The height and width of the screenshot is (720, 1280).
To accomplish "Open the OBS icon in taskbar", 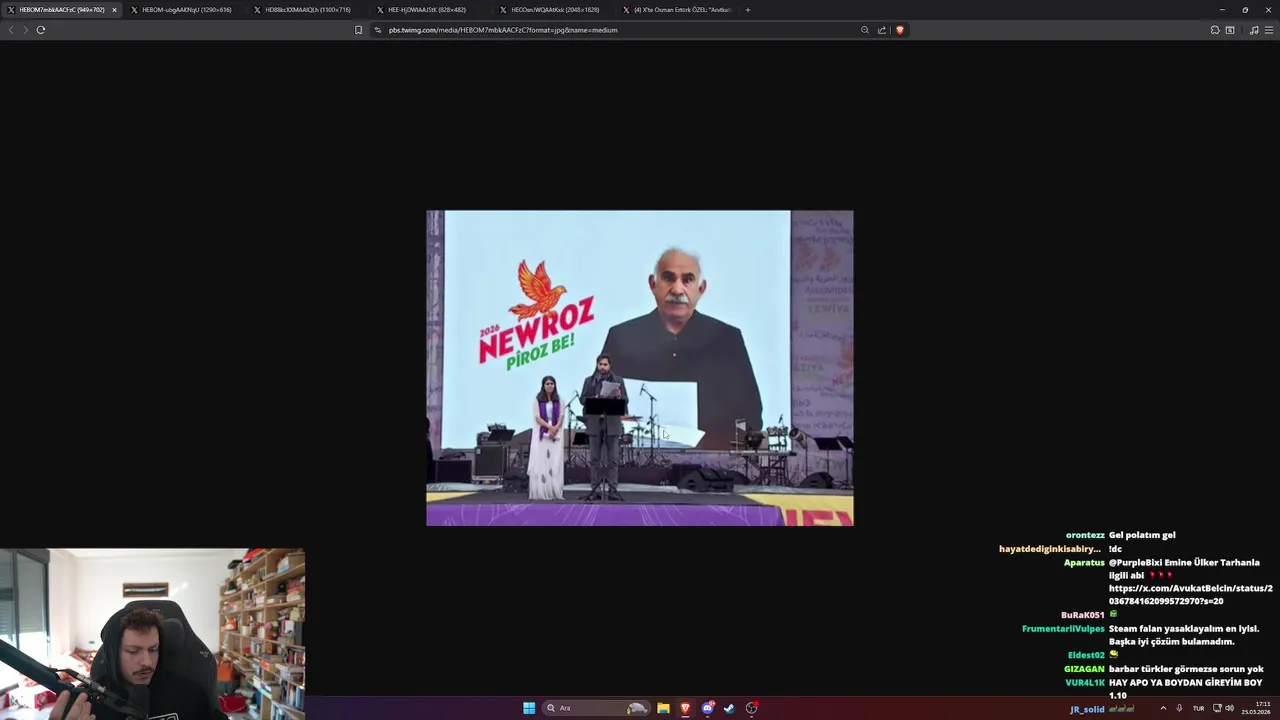I will click(751, 708).
